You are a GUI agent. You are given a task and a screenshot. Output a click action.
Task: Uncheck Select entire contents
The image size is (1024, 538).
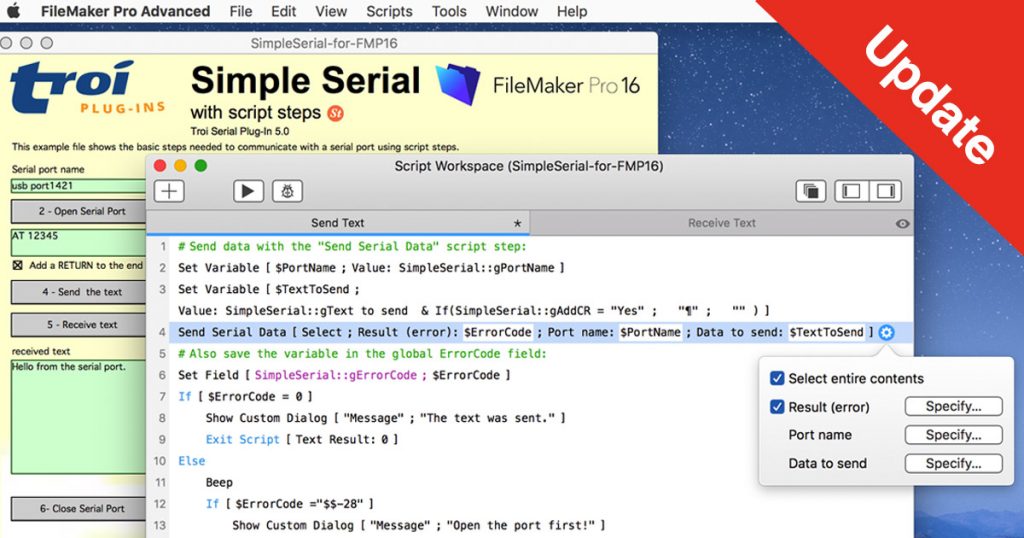coord(777,378)
